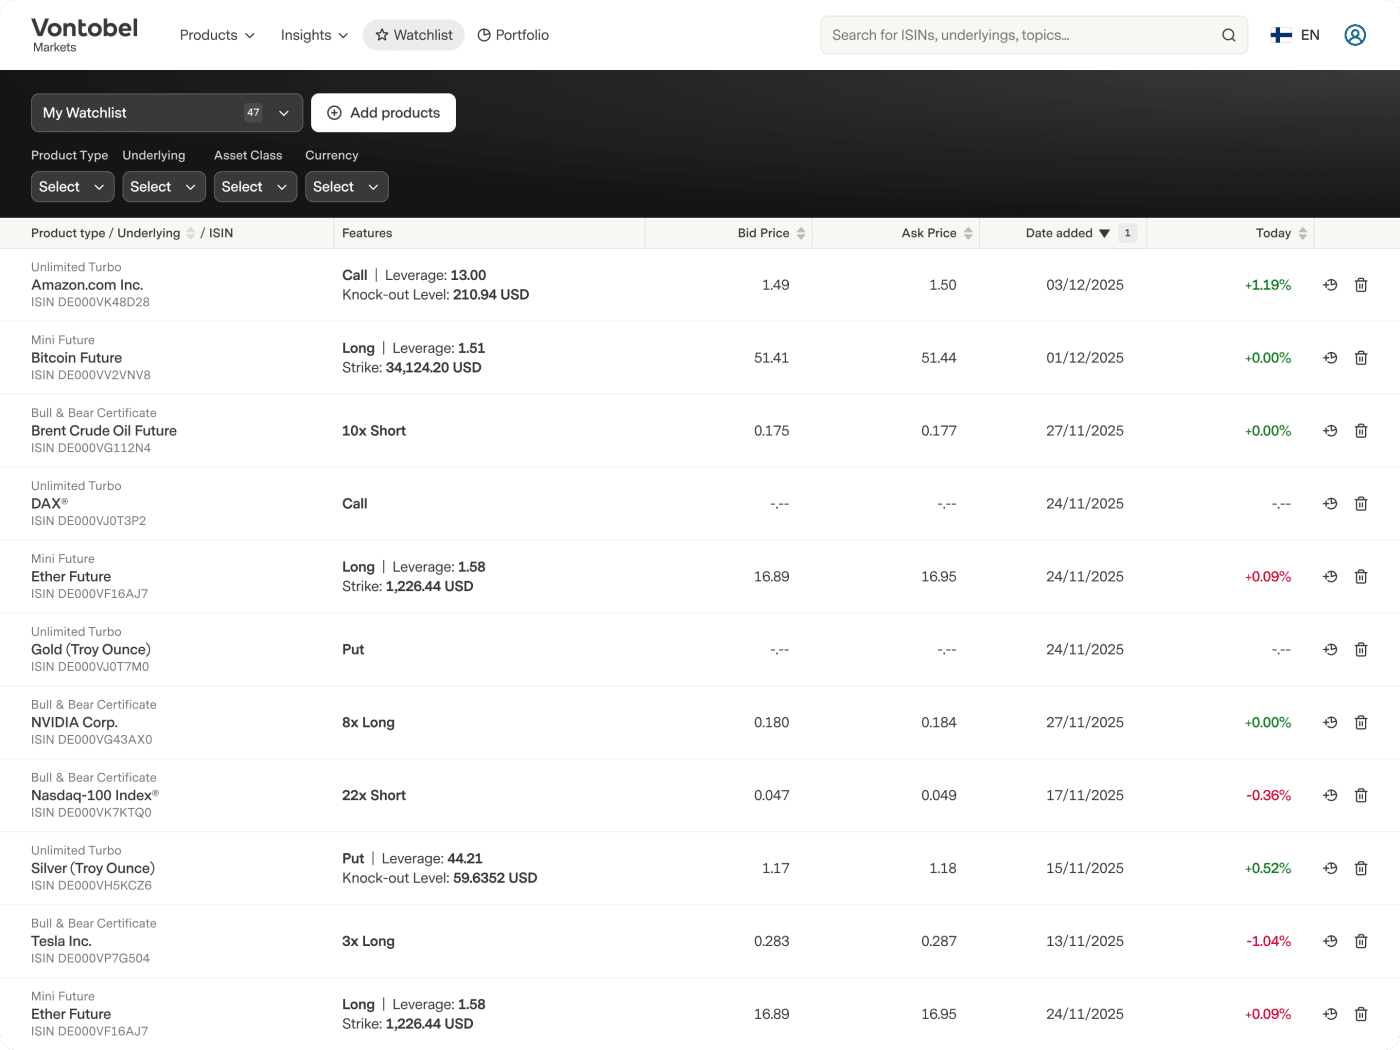
Task: Open the Underlying Select filter
Action: point(164,187)
